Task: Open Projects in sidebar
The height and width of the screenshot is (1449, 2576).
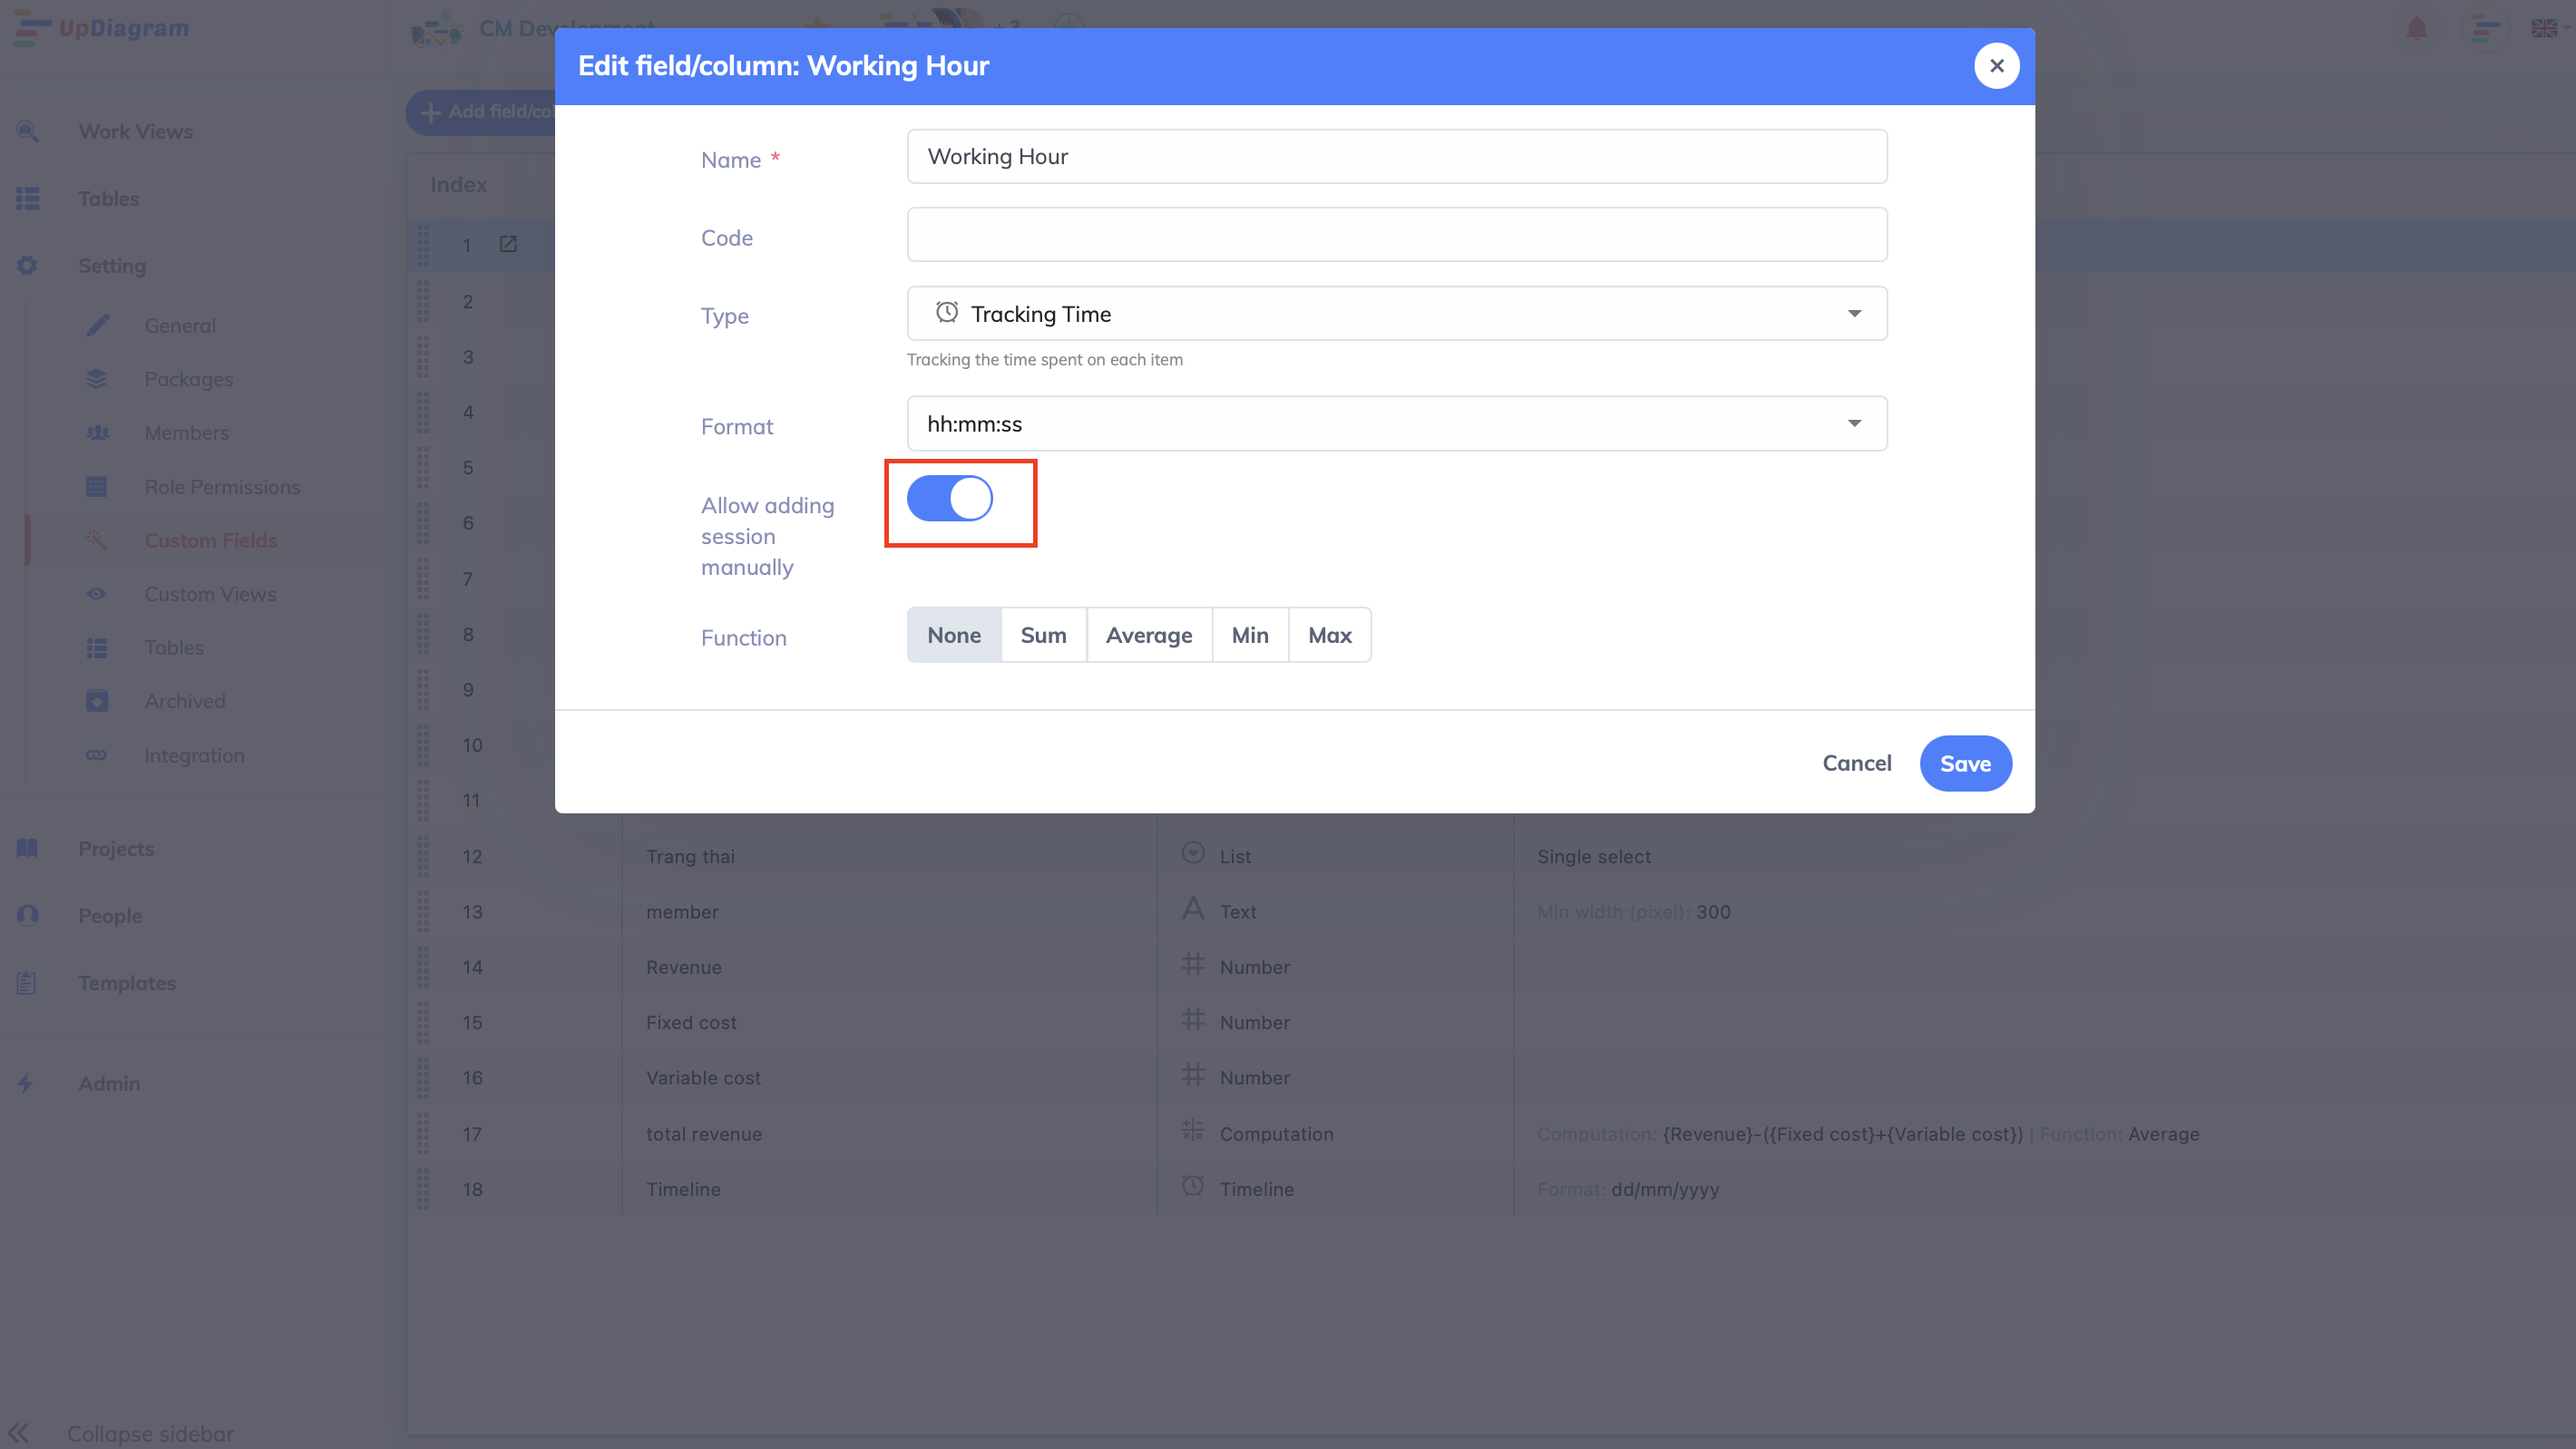Action: tap(116, 849)
